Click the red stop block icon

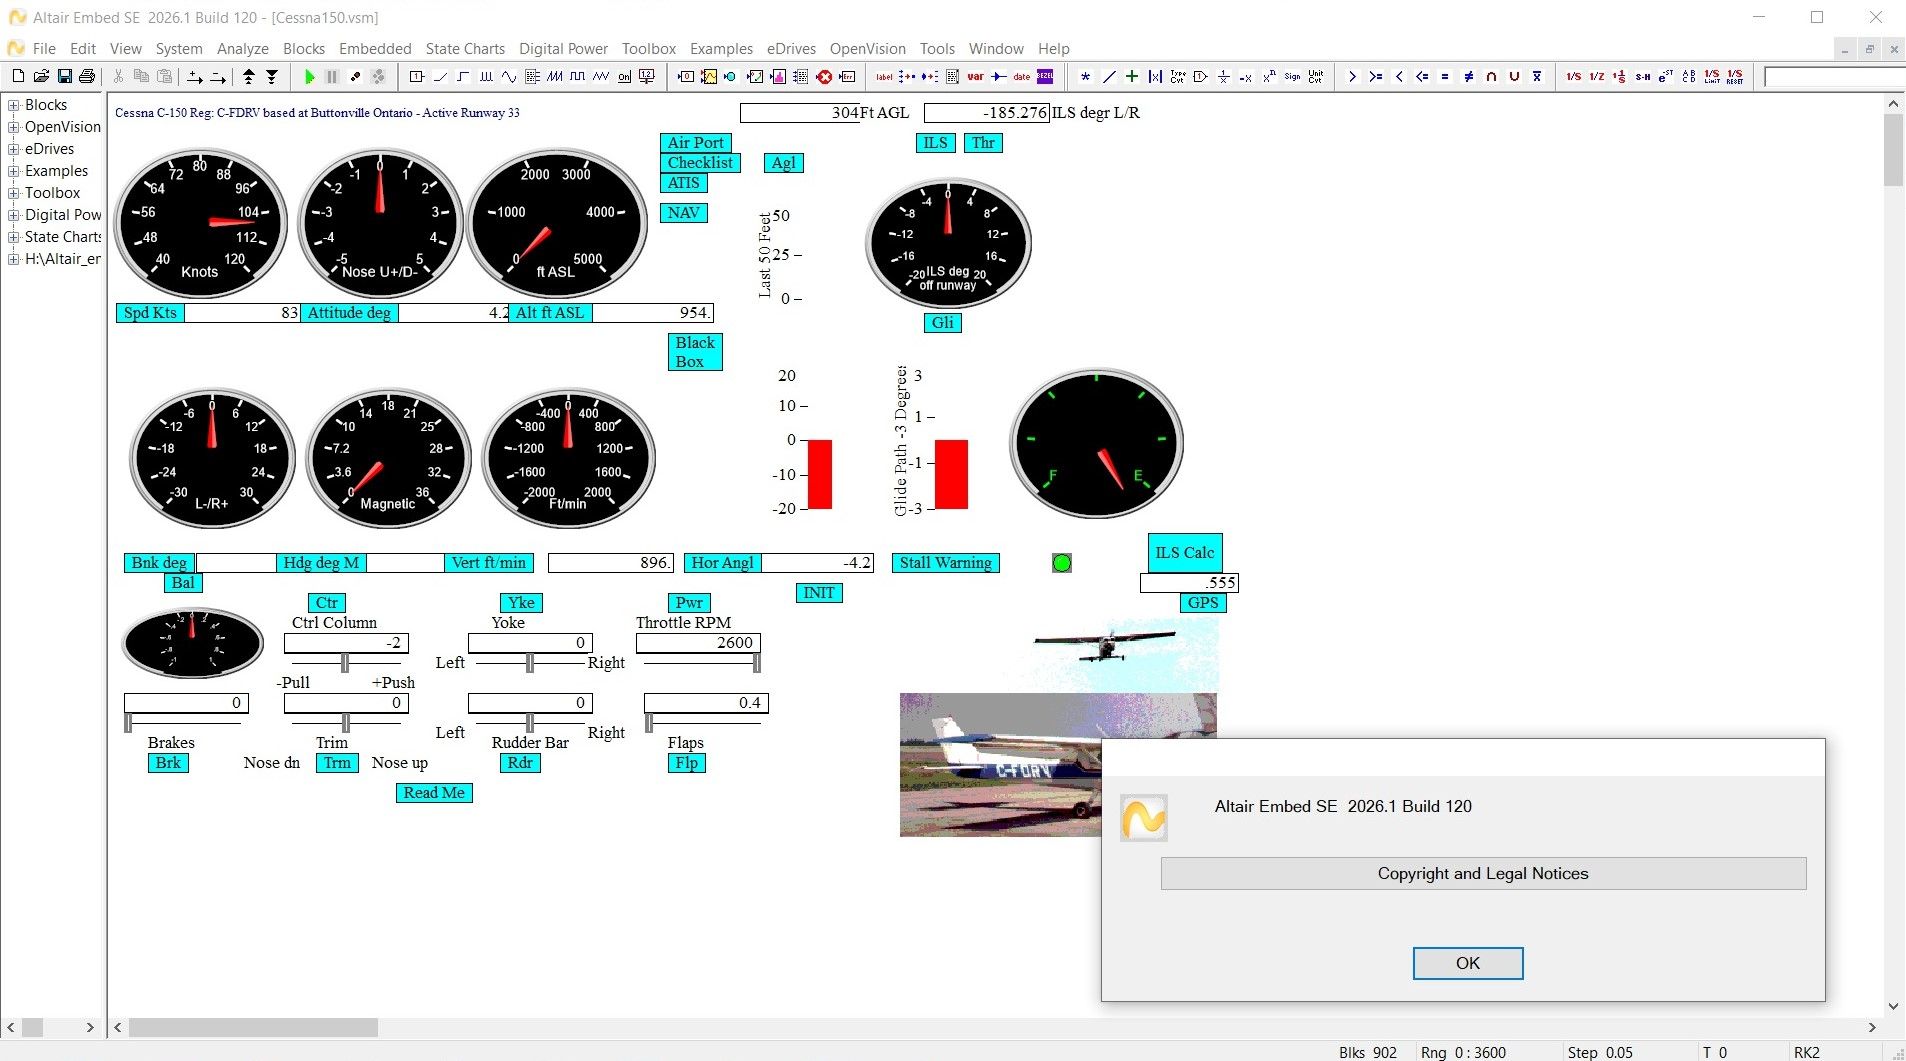pos(824,76)
